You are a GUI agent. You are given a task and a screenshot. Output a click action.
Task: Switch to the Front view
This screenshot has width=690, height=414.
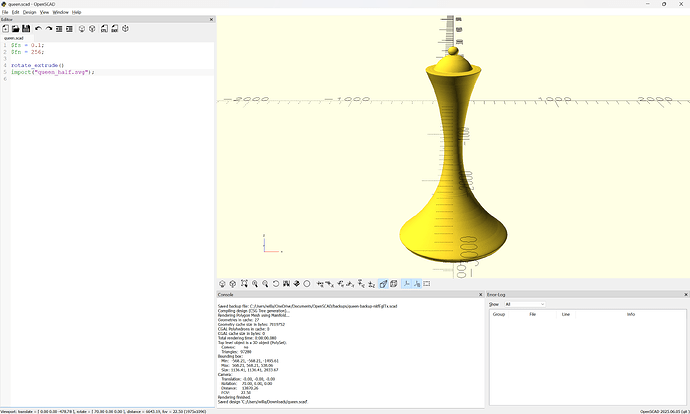pyautogui.click(x=361, y=284)
